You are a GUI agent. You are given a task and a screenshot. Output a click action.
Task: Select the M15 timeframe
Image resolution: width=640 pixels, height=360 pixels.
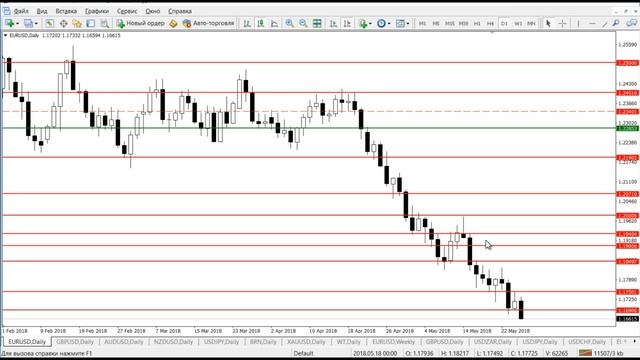449,24
